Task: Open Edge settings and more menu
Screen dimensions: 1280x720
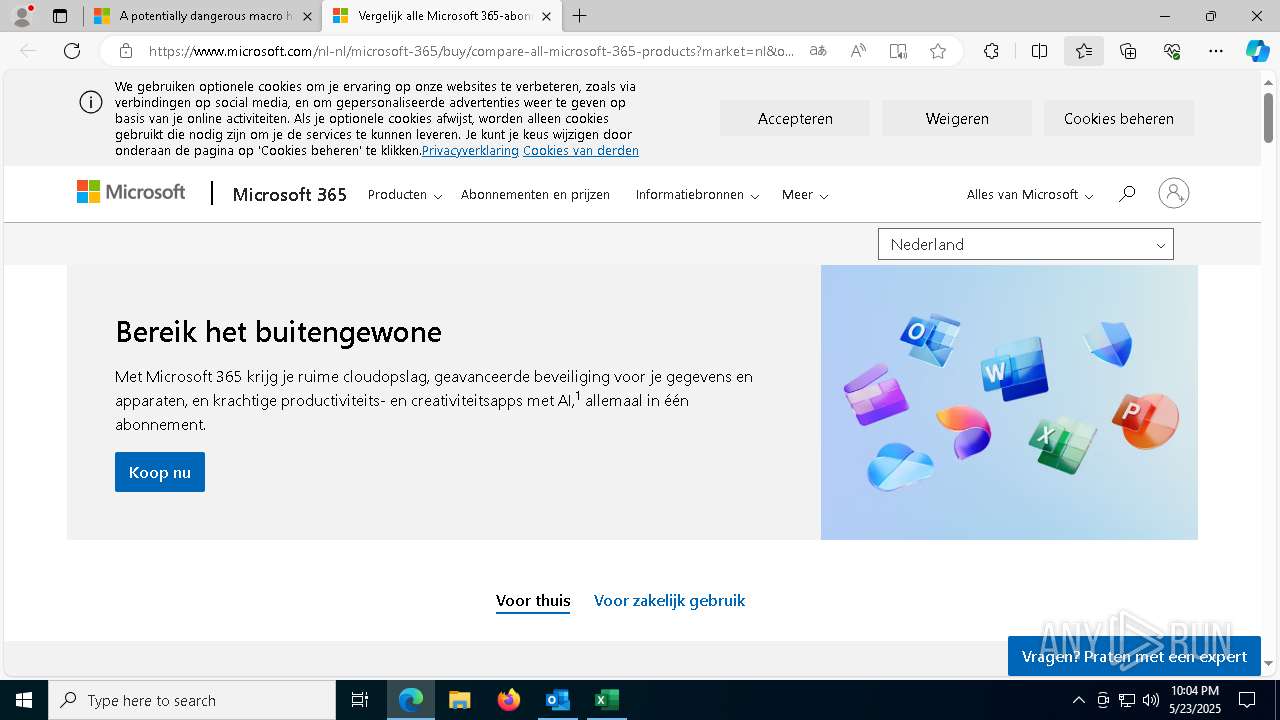Action: (1216, 51)
